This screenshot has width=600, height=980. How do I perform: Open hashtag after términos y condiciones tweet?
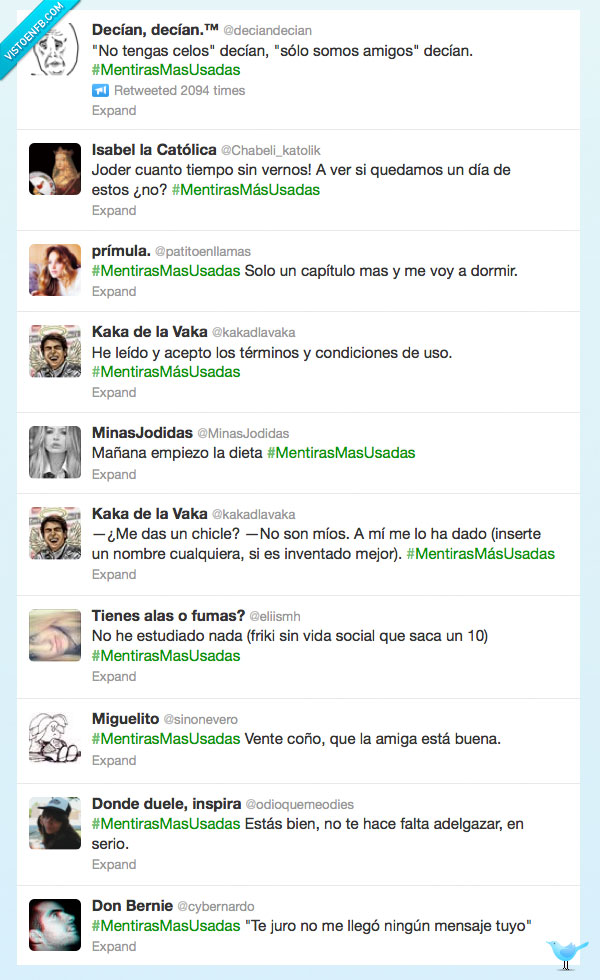(x=166, y=372)
